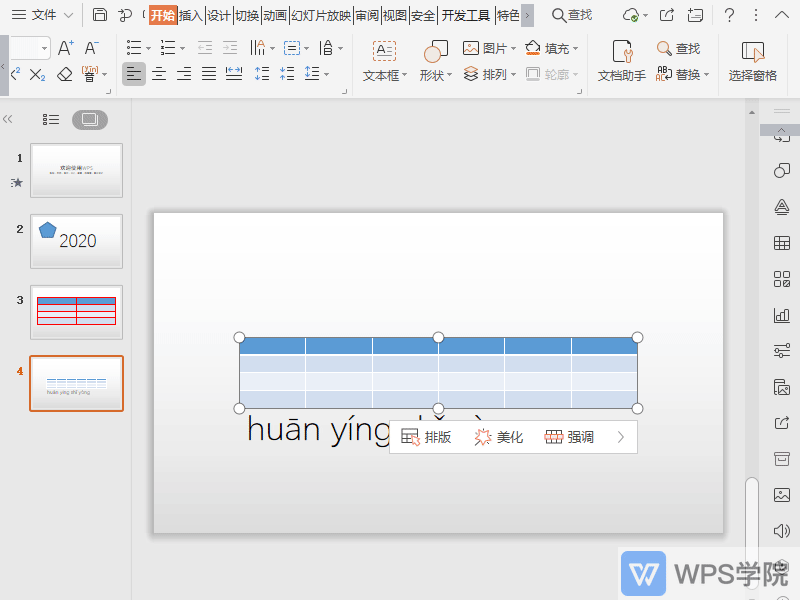This screenshot has height=600, width=800.
Task: Clear formatting with the eraser icon
Action: (65, 74)
